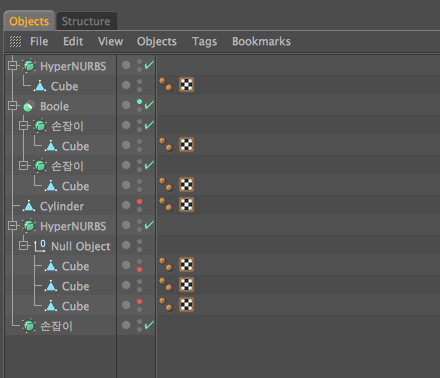
Task: Select the Objects tab
Action: [x=29, y=21]
